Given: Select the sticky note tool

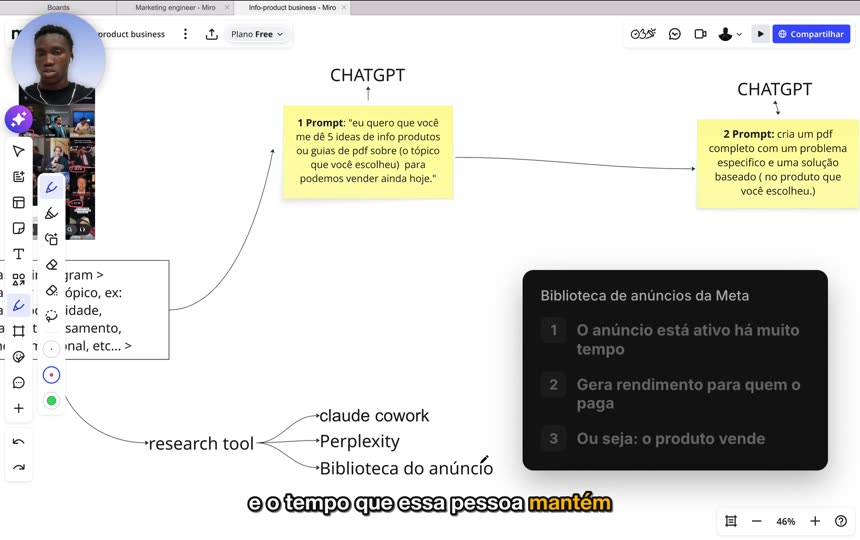Looking at the screenshot, I should [x=19, y=228].
